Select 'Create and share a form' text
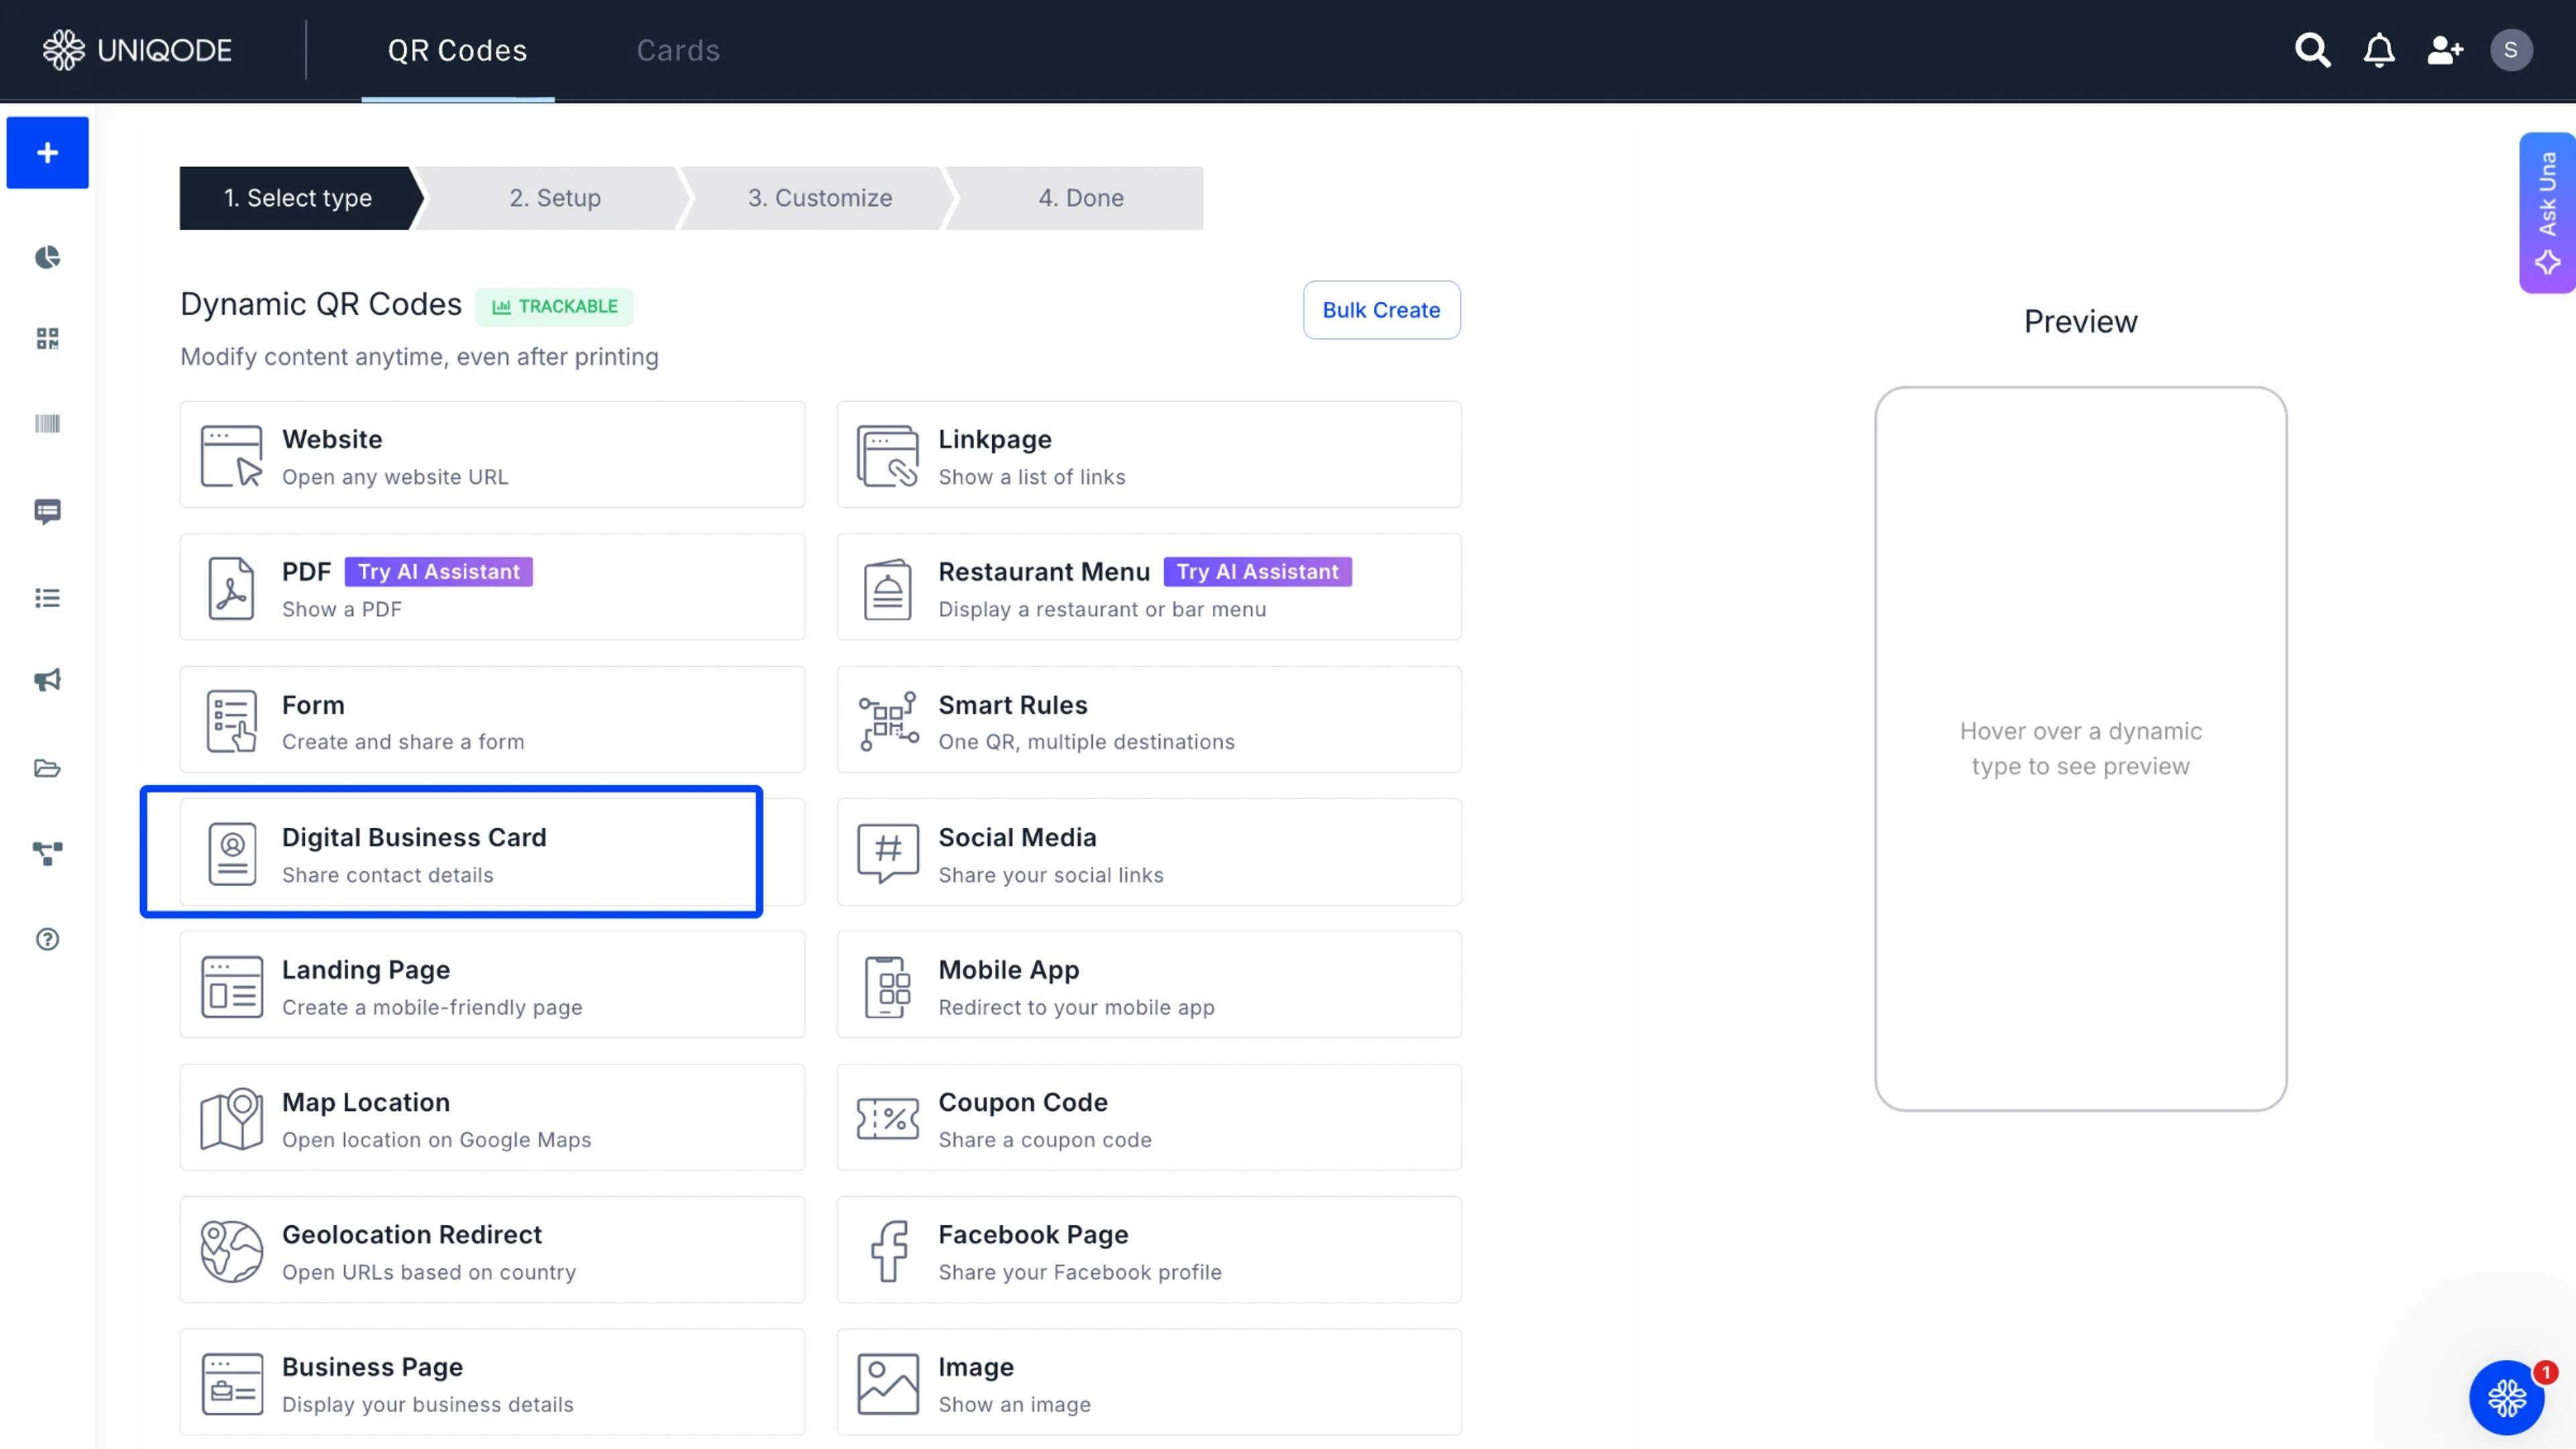This screenshot has height=1449, width=2576. pyautogui.click(x=403, y=742)
